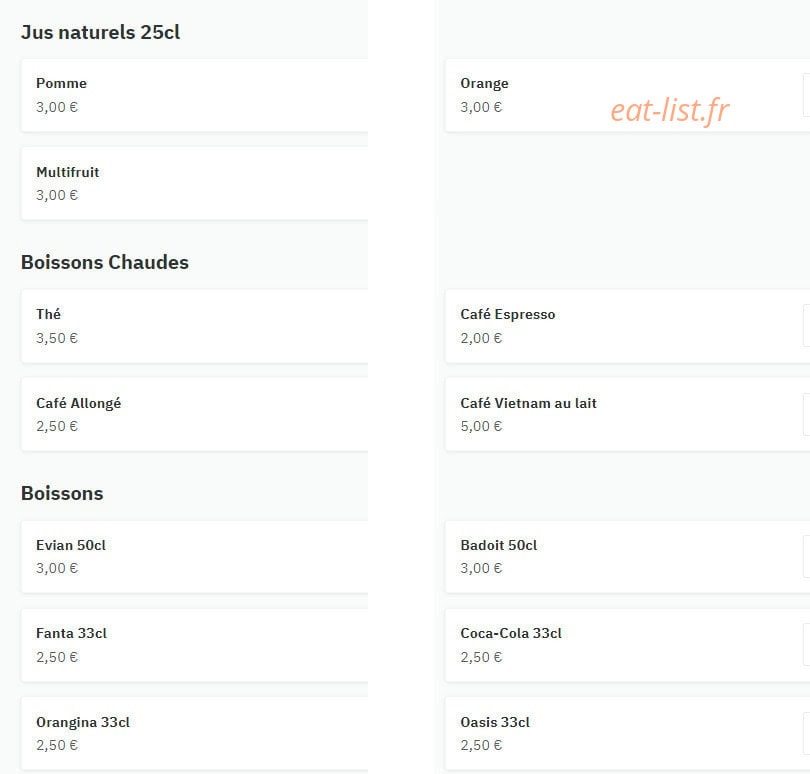This screenshot has width=810, height=774.
Task: Pick the Multifruit juice item
Action: pos(194,183)
